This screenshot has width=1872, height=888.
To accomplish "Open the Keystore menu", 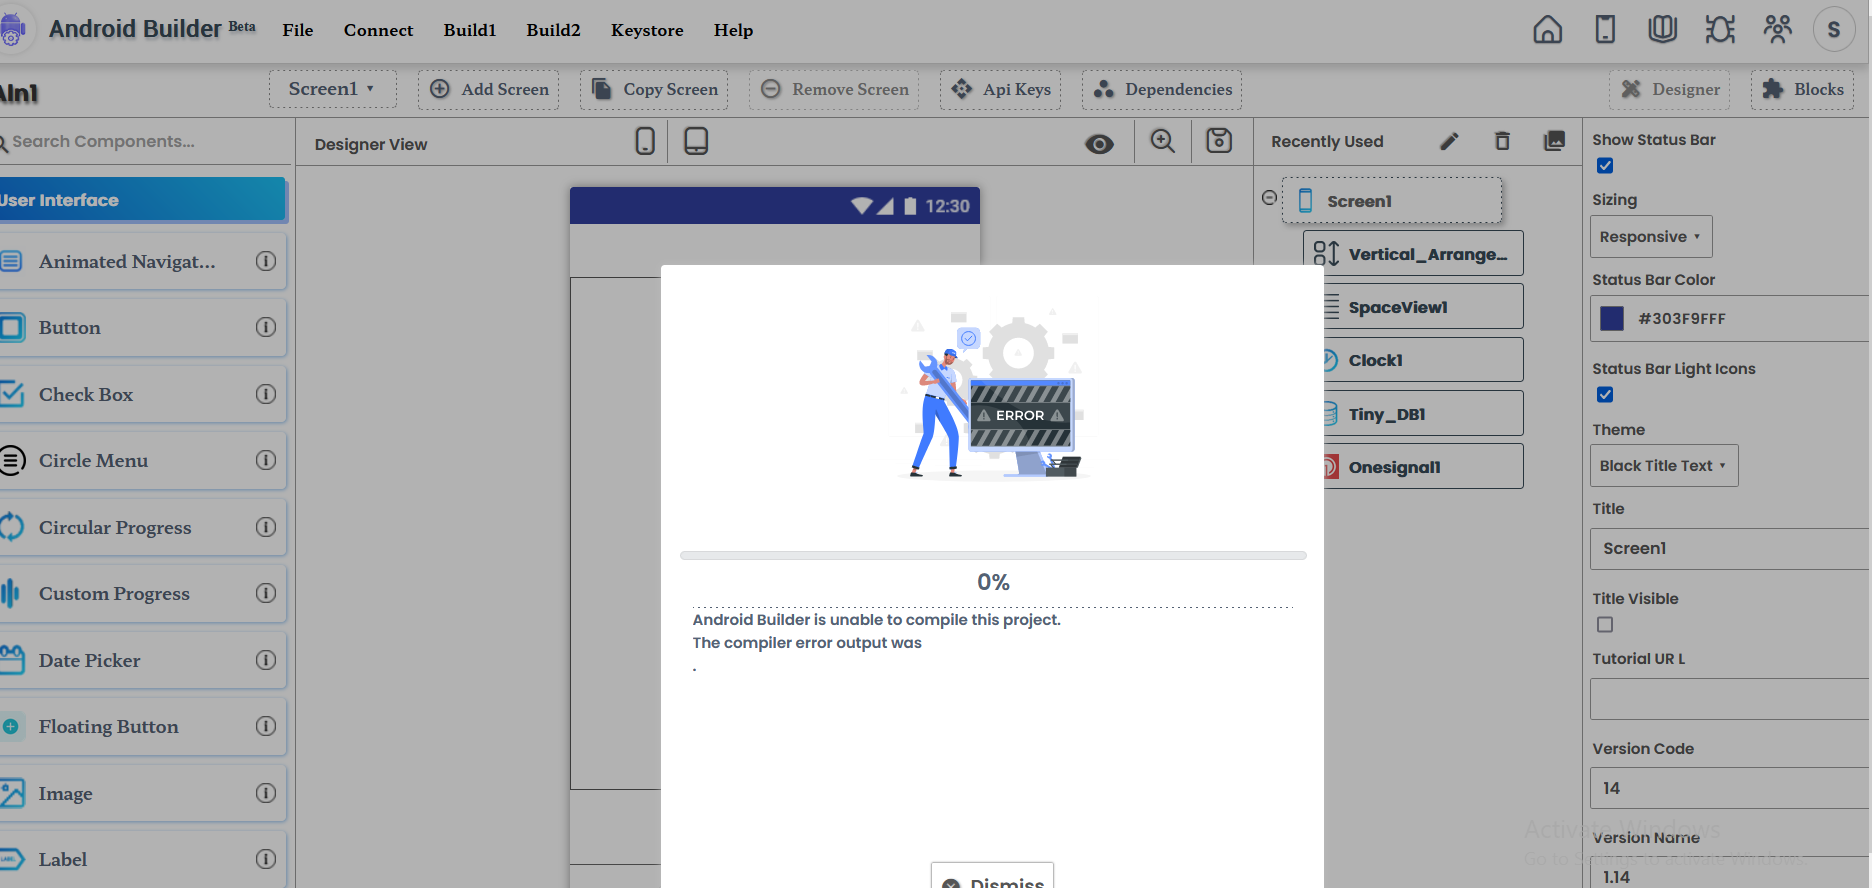I will click(647, 30).
